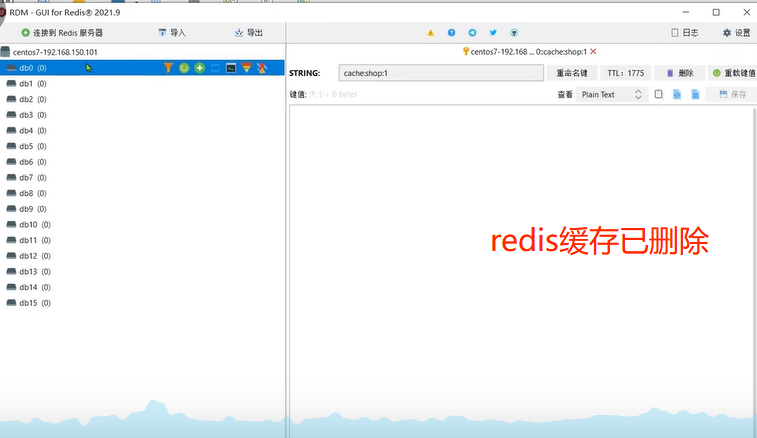Open the GitHub icon in top toolbar
This screenshot has height=438, width=757.
514,33
